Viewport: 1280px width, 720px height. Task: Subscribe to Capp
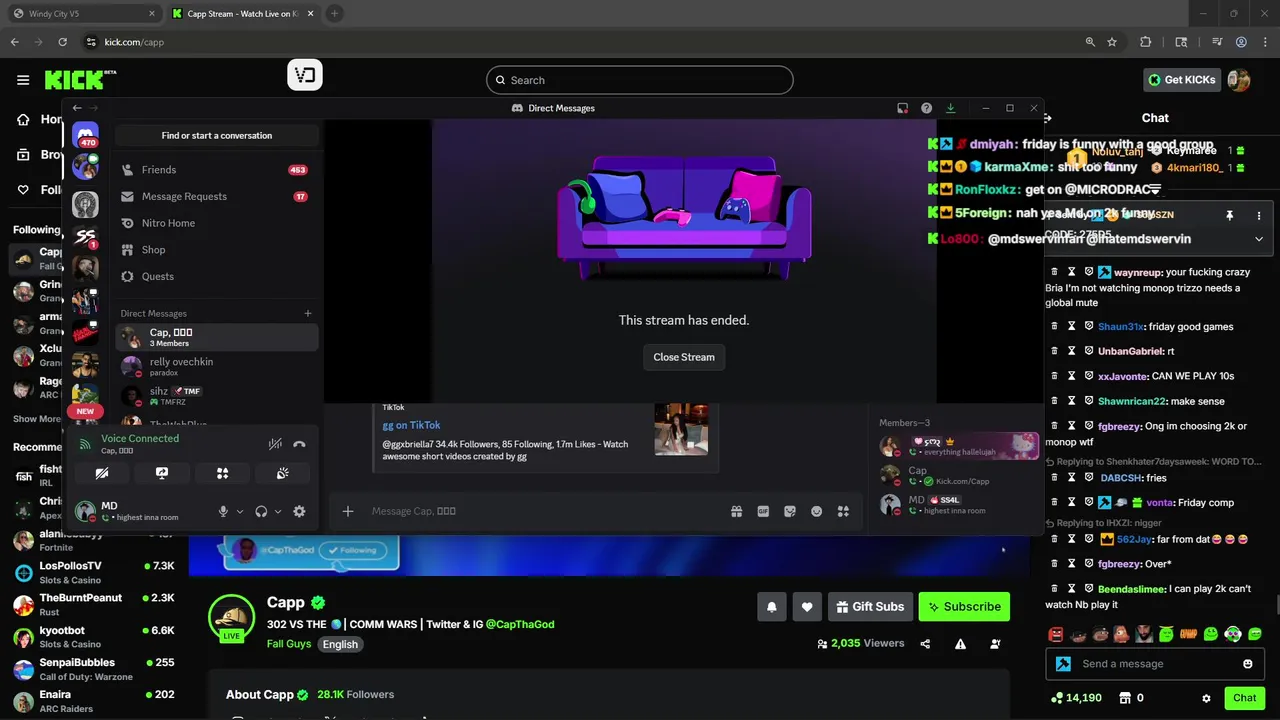pos(965,606)
